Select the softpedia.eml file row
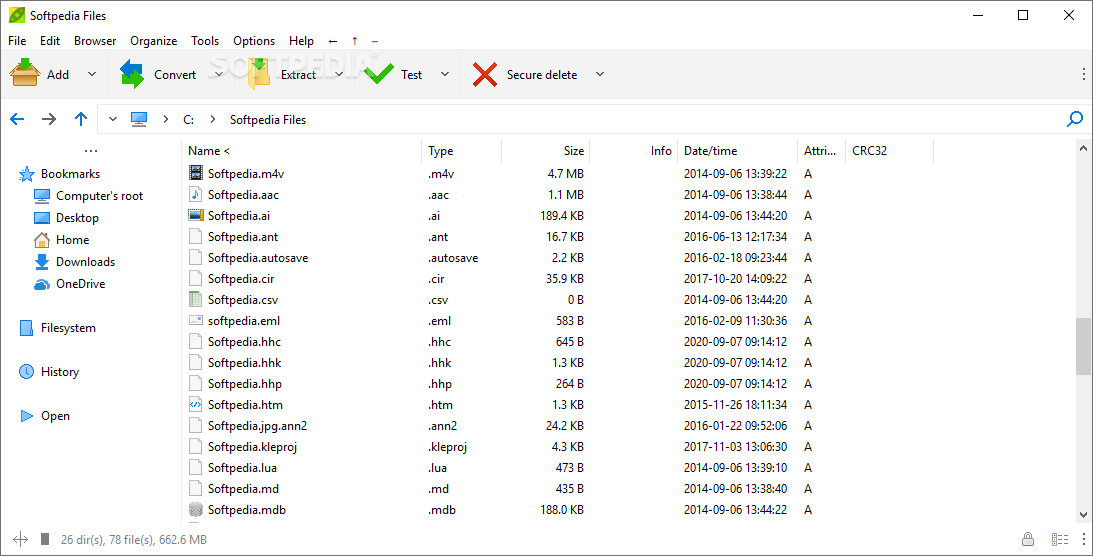Image resolution: width=1093 pixels, height=556 pixels. (x=630, y=321)
